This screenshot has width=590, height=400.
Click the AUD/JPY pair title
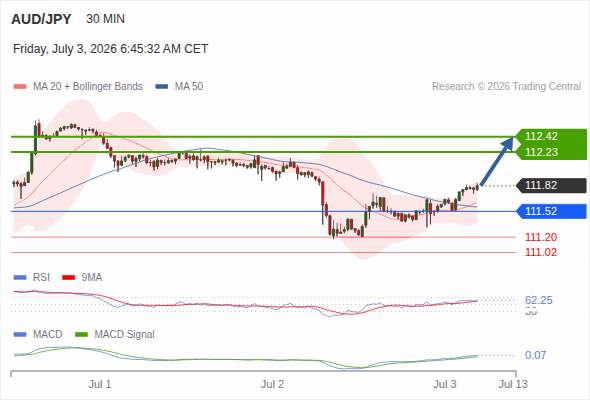tap(41, 19)
